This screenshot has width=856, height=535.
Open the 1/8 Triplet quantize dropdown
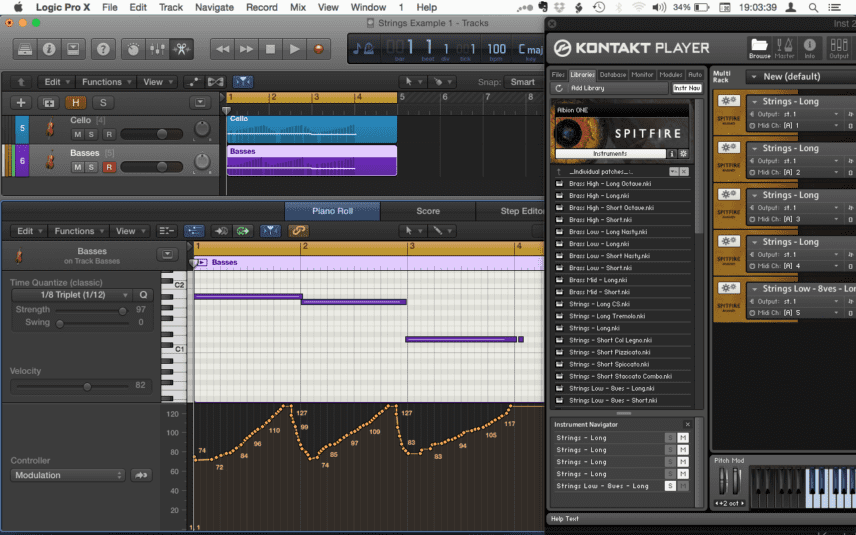point(72,295)
